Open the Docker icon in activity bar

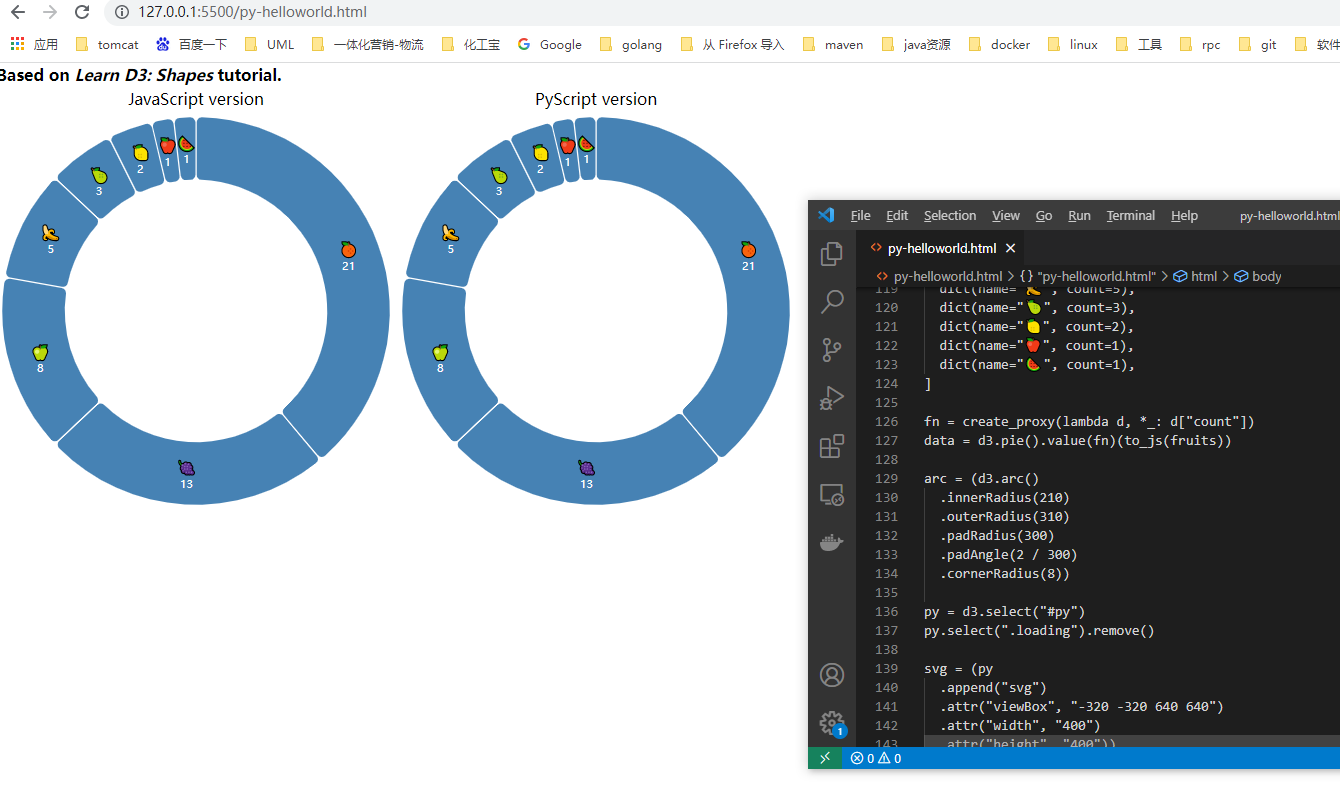click(x=832, y=542)
